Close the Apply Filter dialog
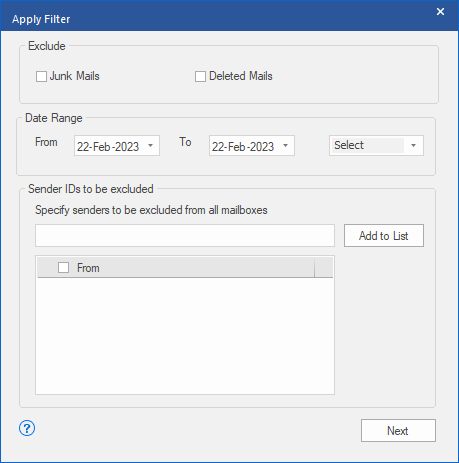The image size is (459, 463). coord(440,12)
